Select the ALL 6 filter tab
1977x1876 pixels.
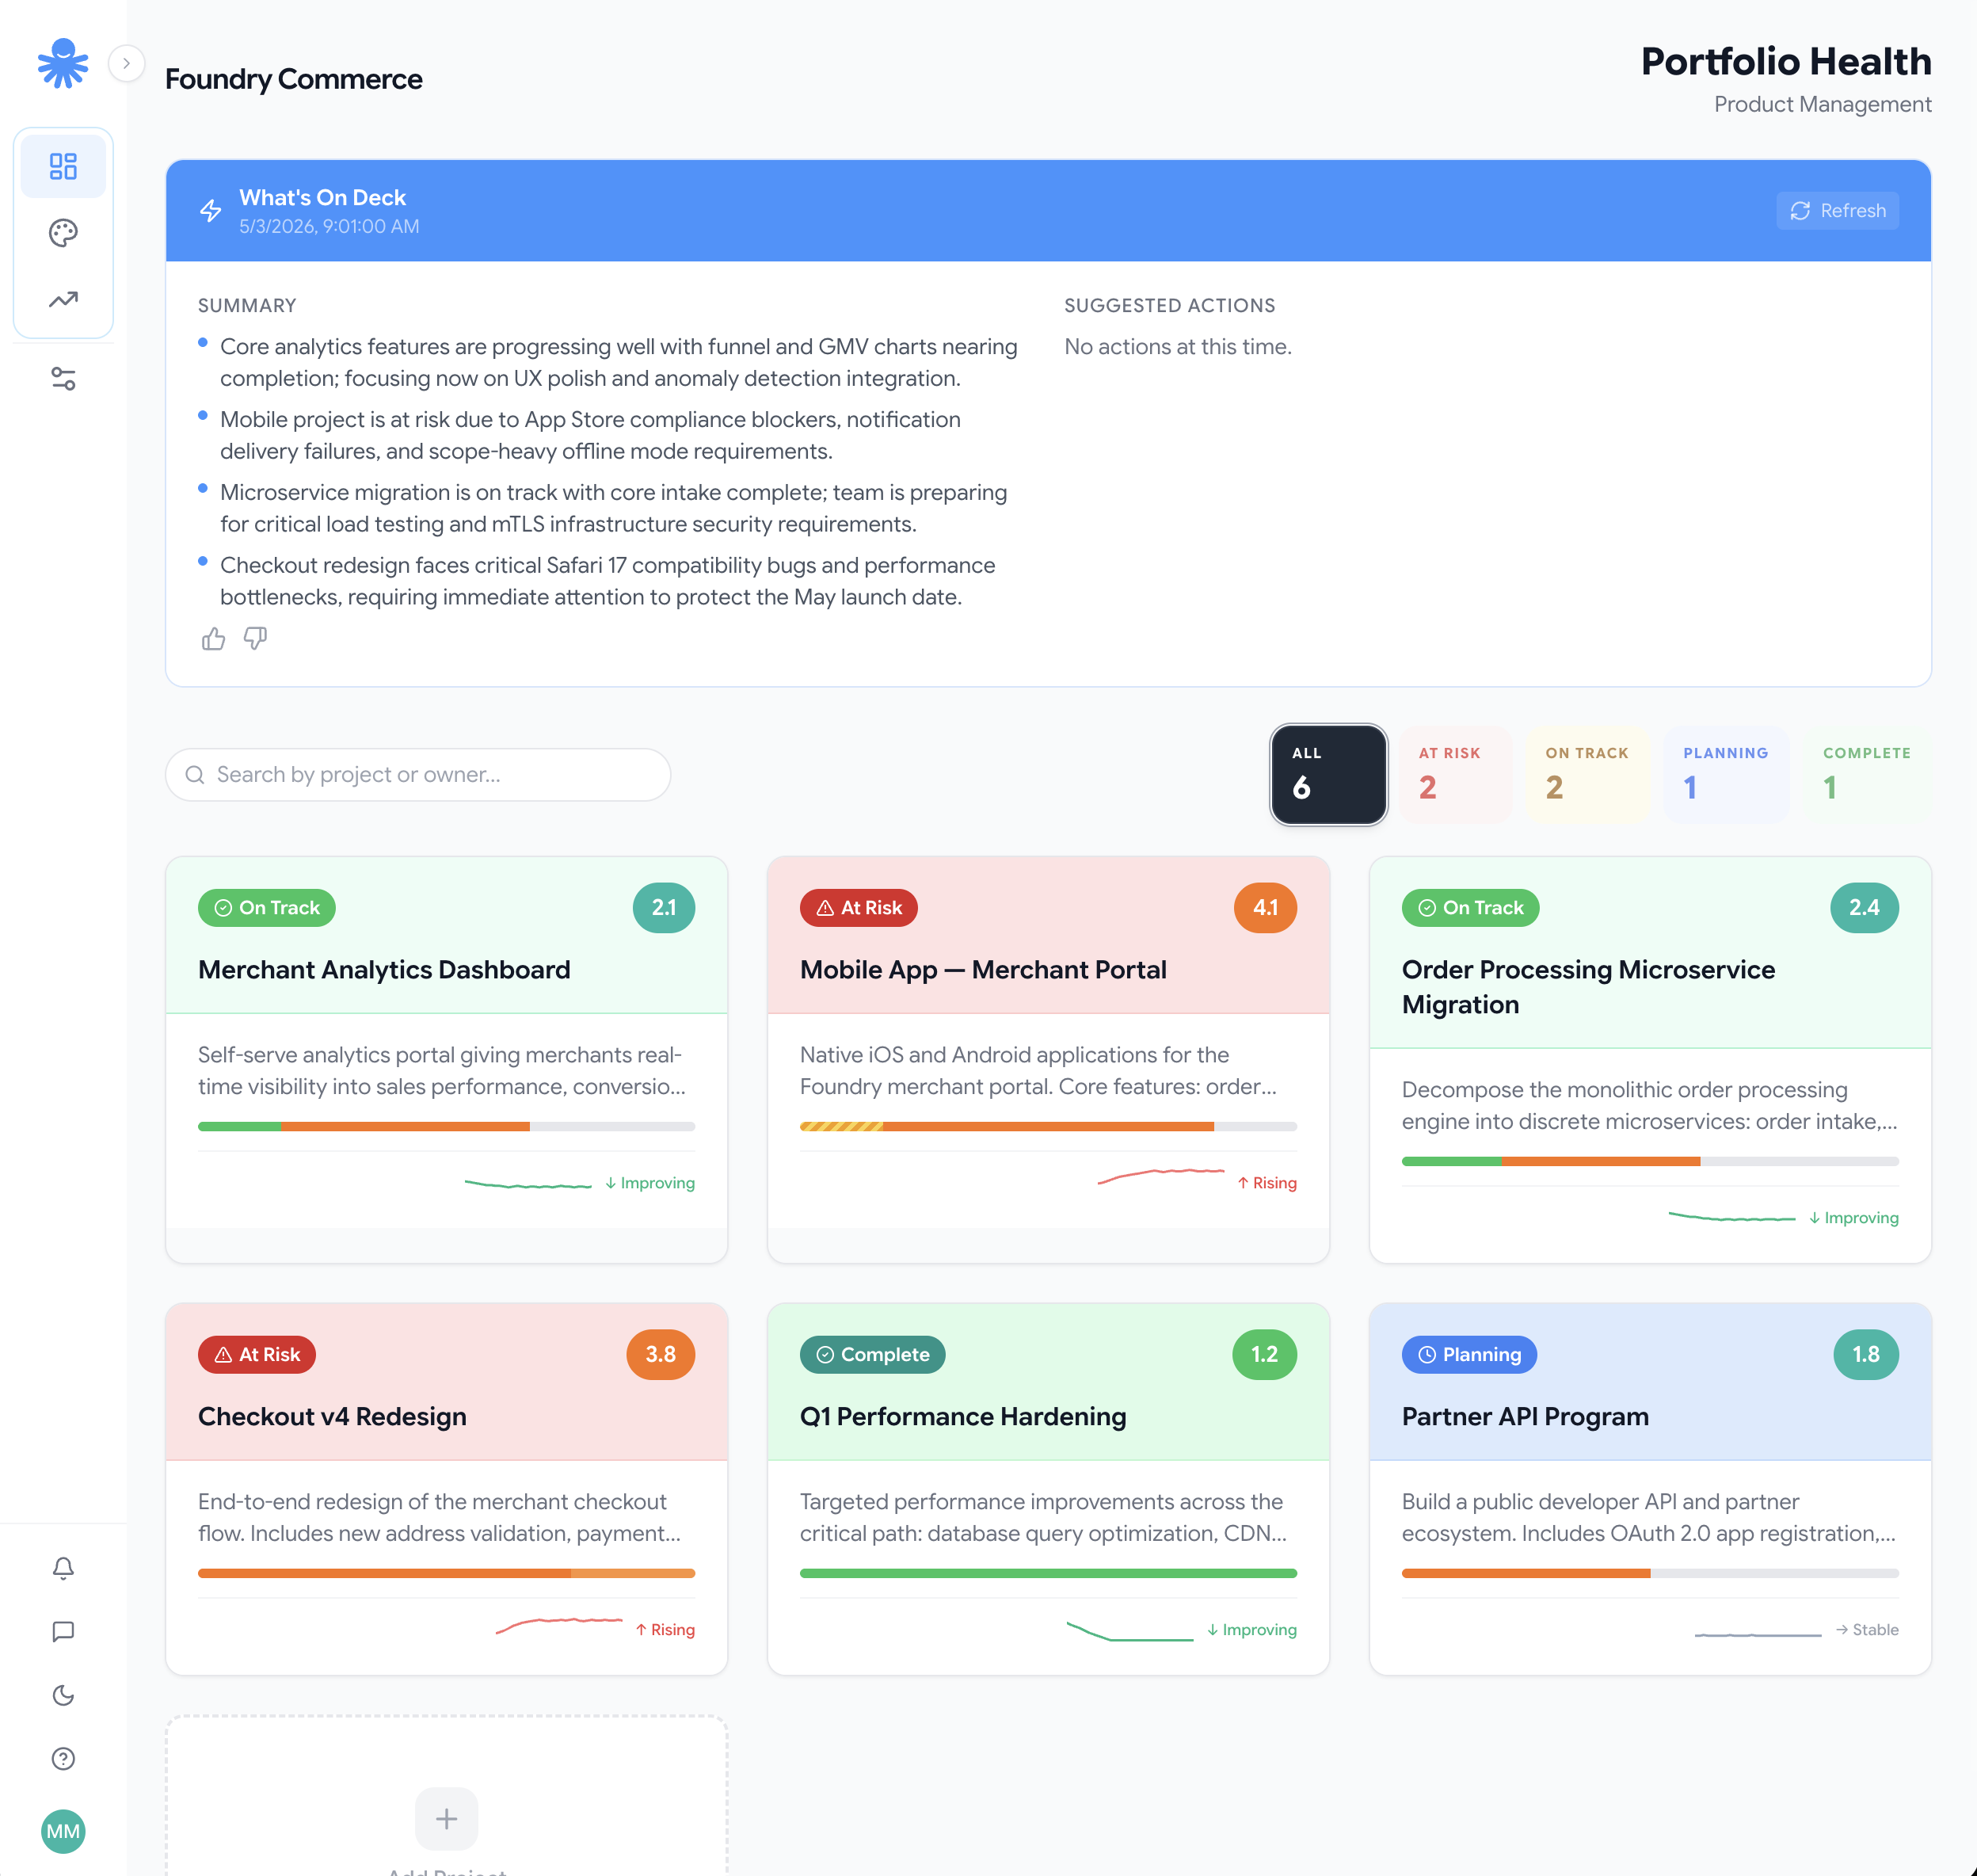[x=1329, y=775]
